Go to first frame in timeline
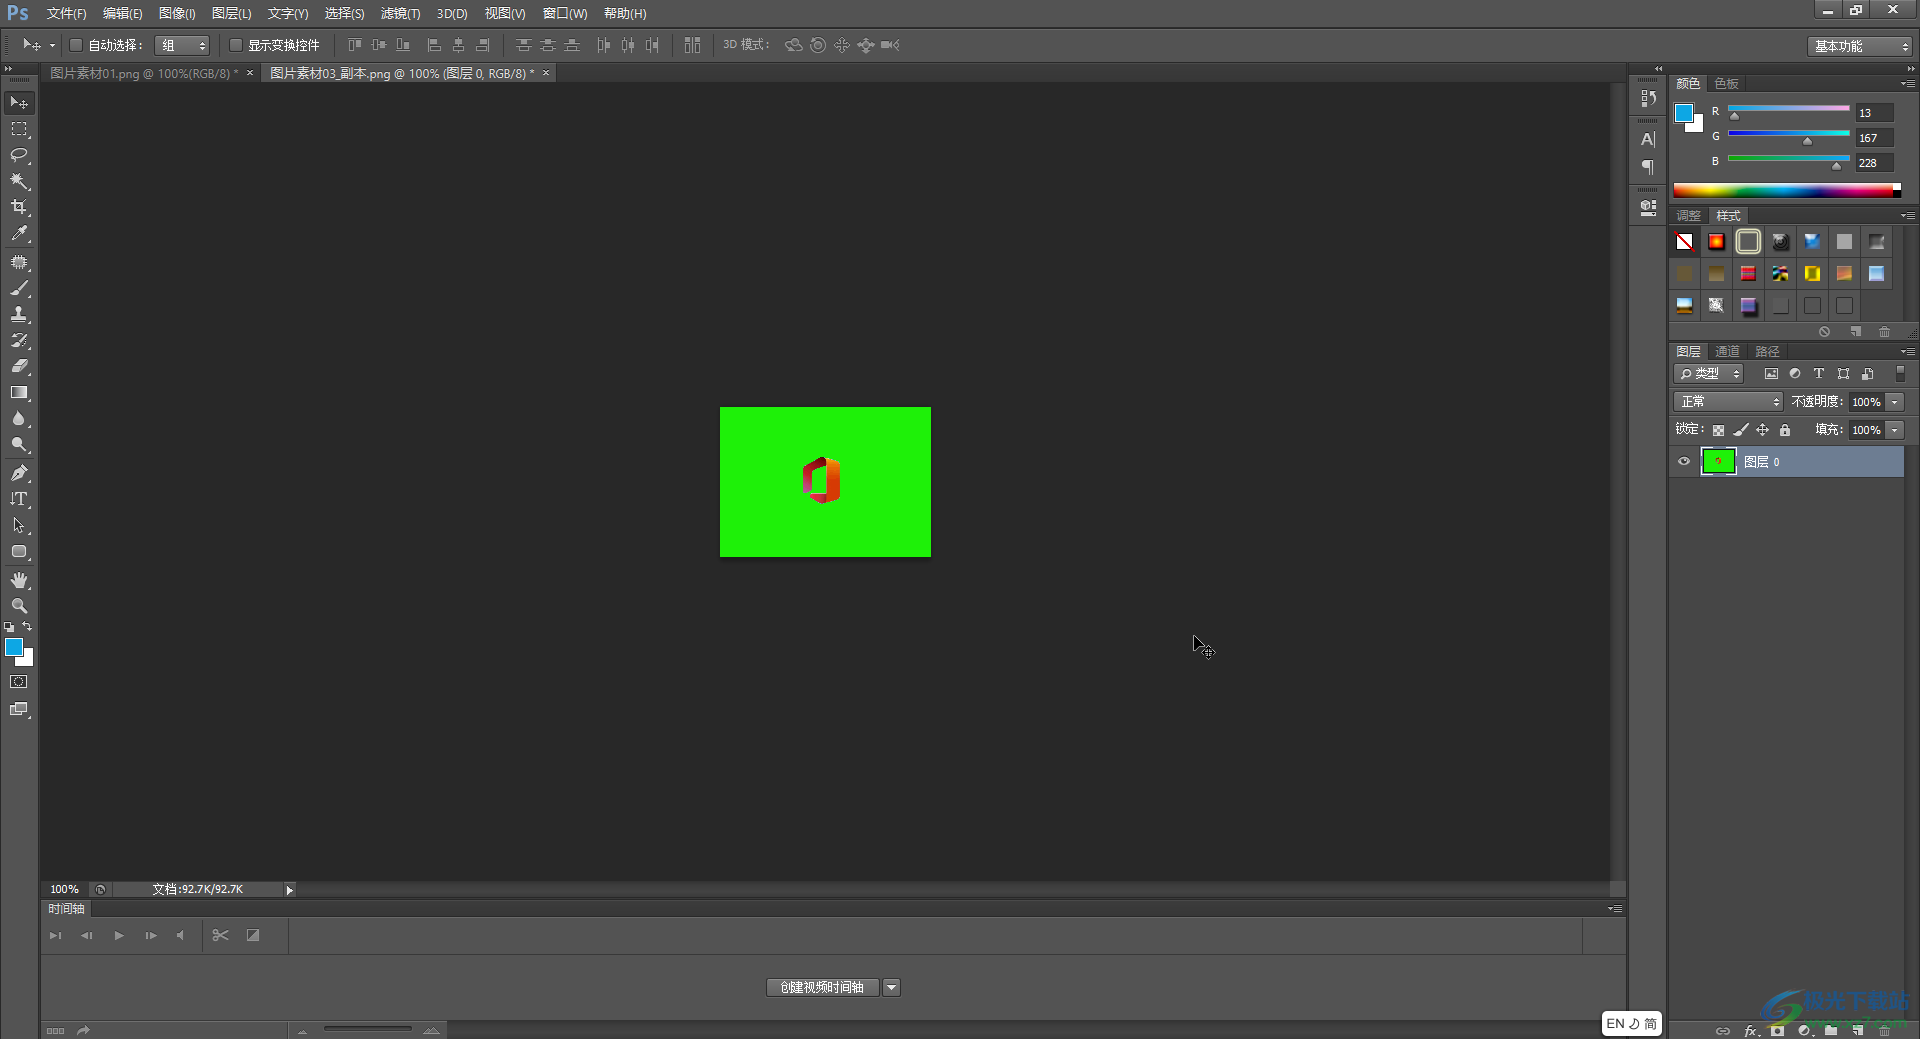 [x=55, y=936]
